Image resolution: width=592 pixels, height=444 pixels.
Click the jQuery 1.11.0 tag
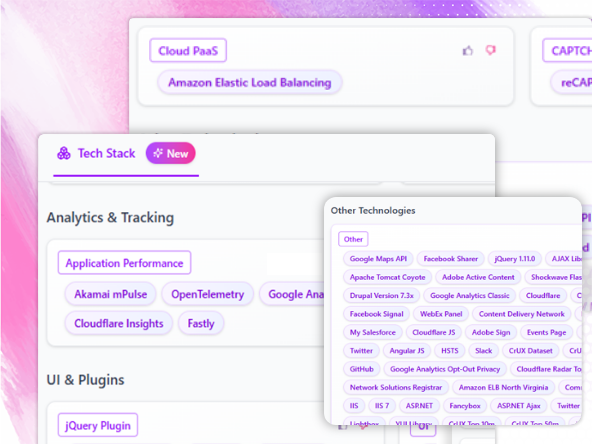coord(515,259)
